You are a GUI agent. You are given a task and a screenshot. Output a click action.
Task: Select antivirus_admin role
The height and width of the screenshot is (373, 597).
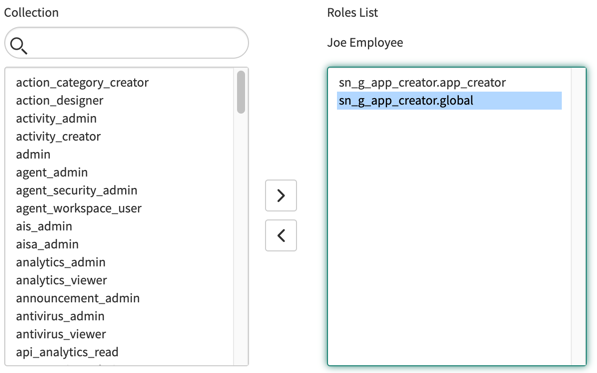click(x=60, y=316)
